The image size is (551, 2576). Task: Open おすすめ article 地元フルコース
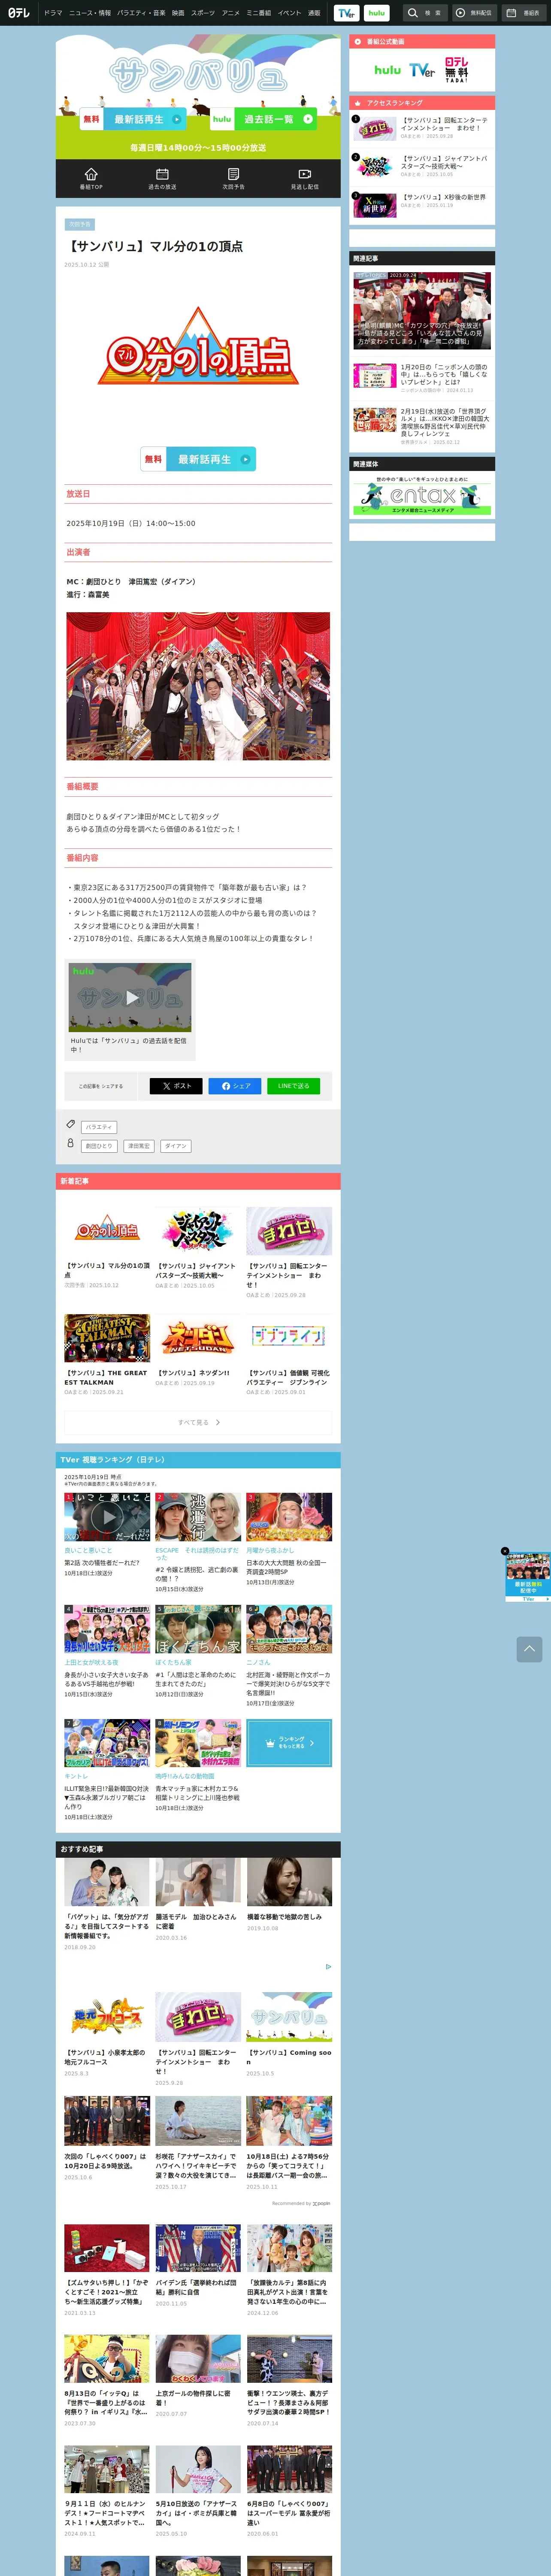[x=107, y=2034]
